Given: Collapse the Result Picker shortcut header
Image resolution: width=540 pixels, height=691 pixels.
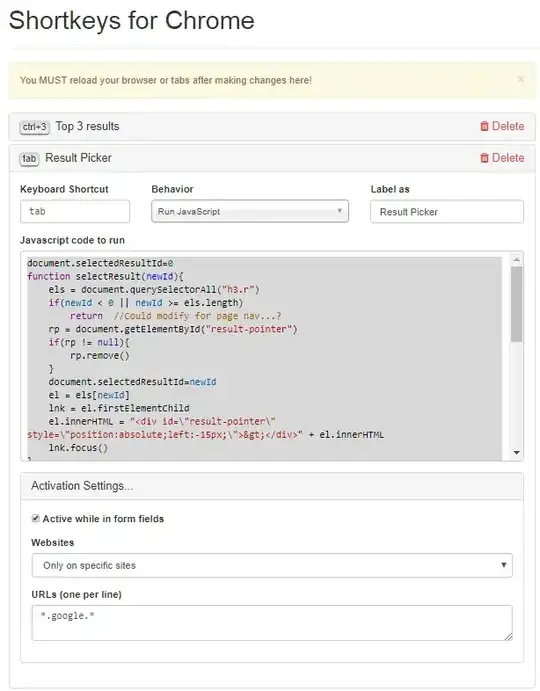Looking at the screenshot, I should (x=272, y=158).
